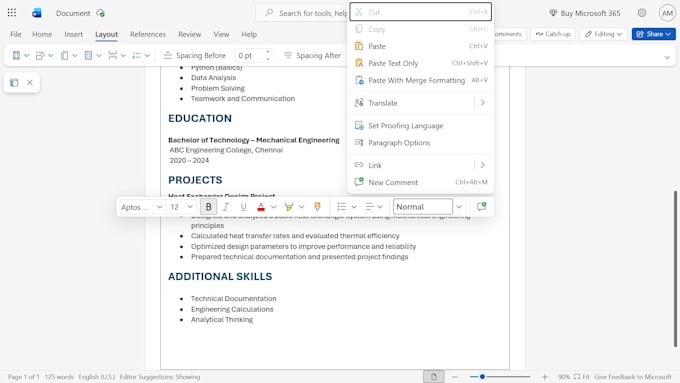Click the Margins page layout icon

pyautogui.click(x=16, y=56)
